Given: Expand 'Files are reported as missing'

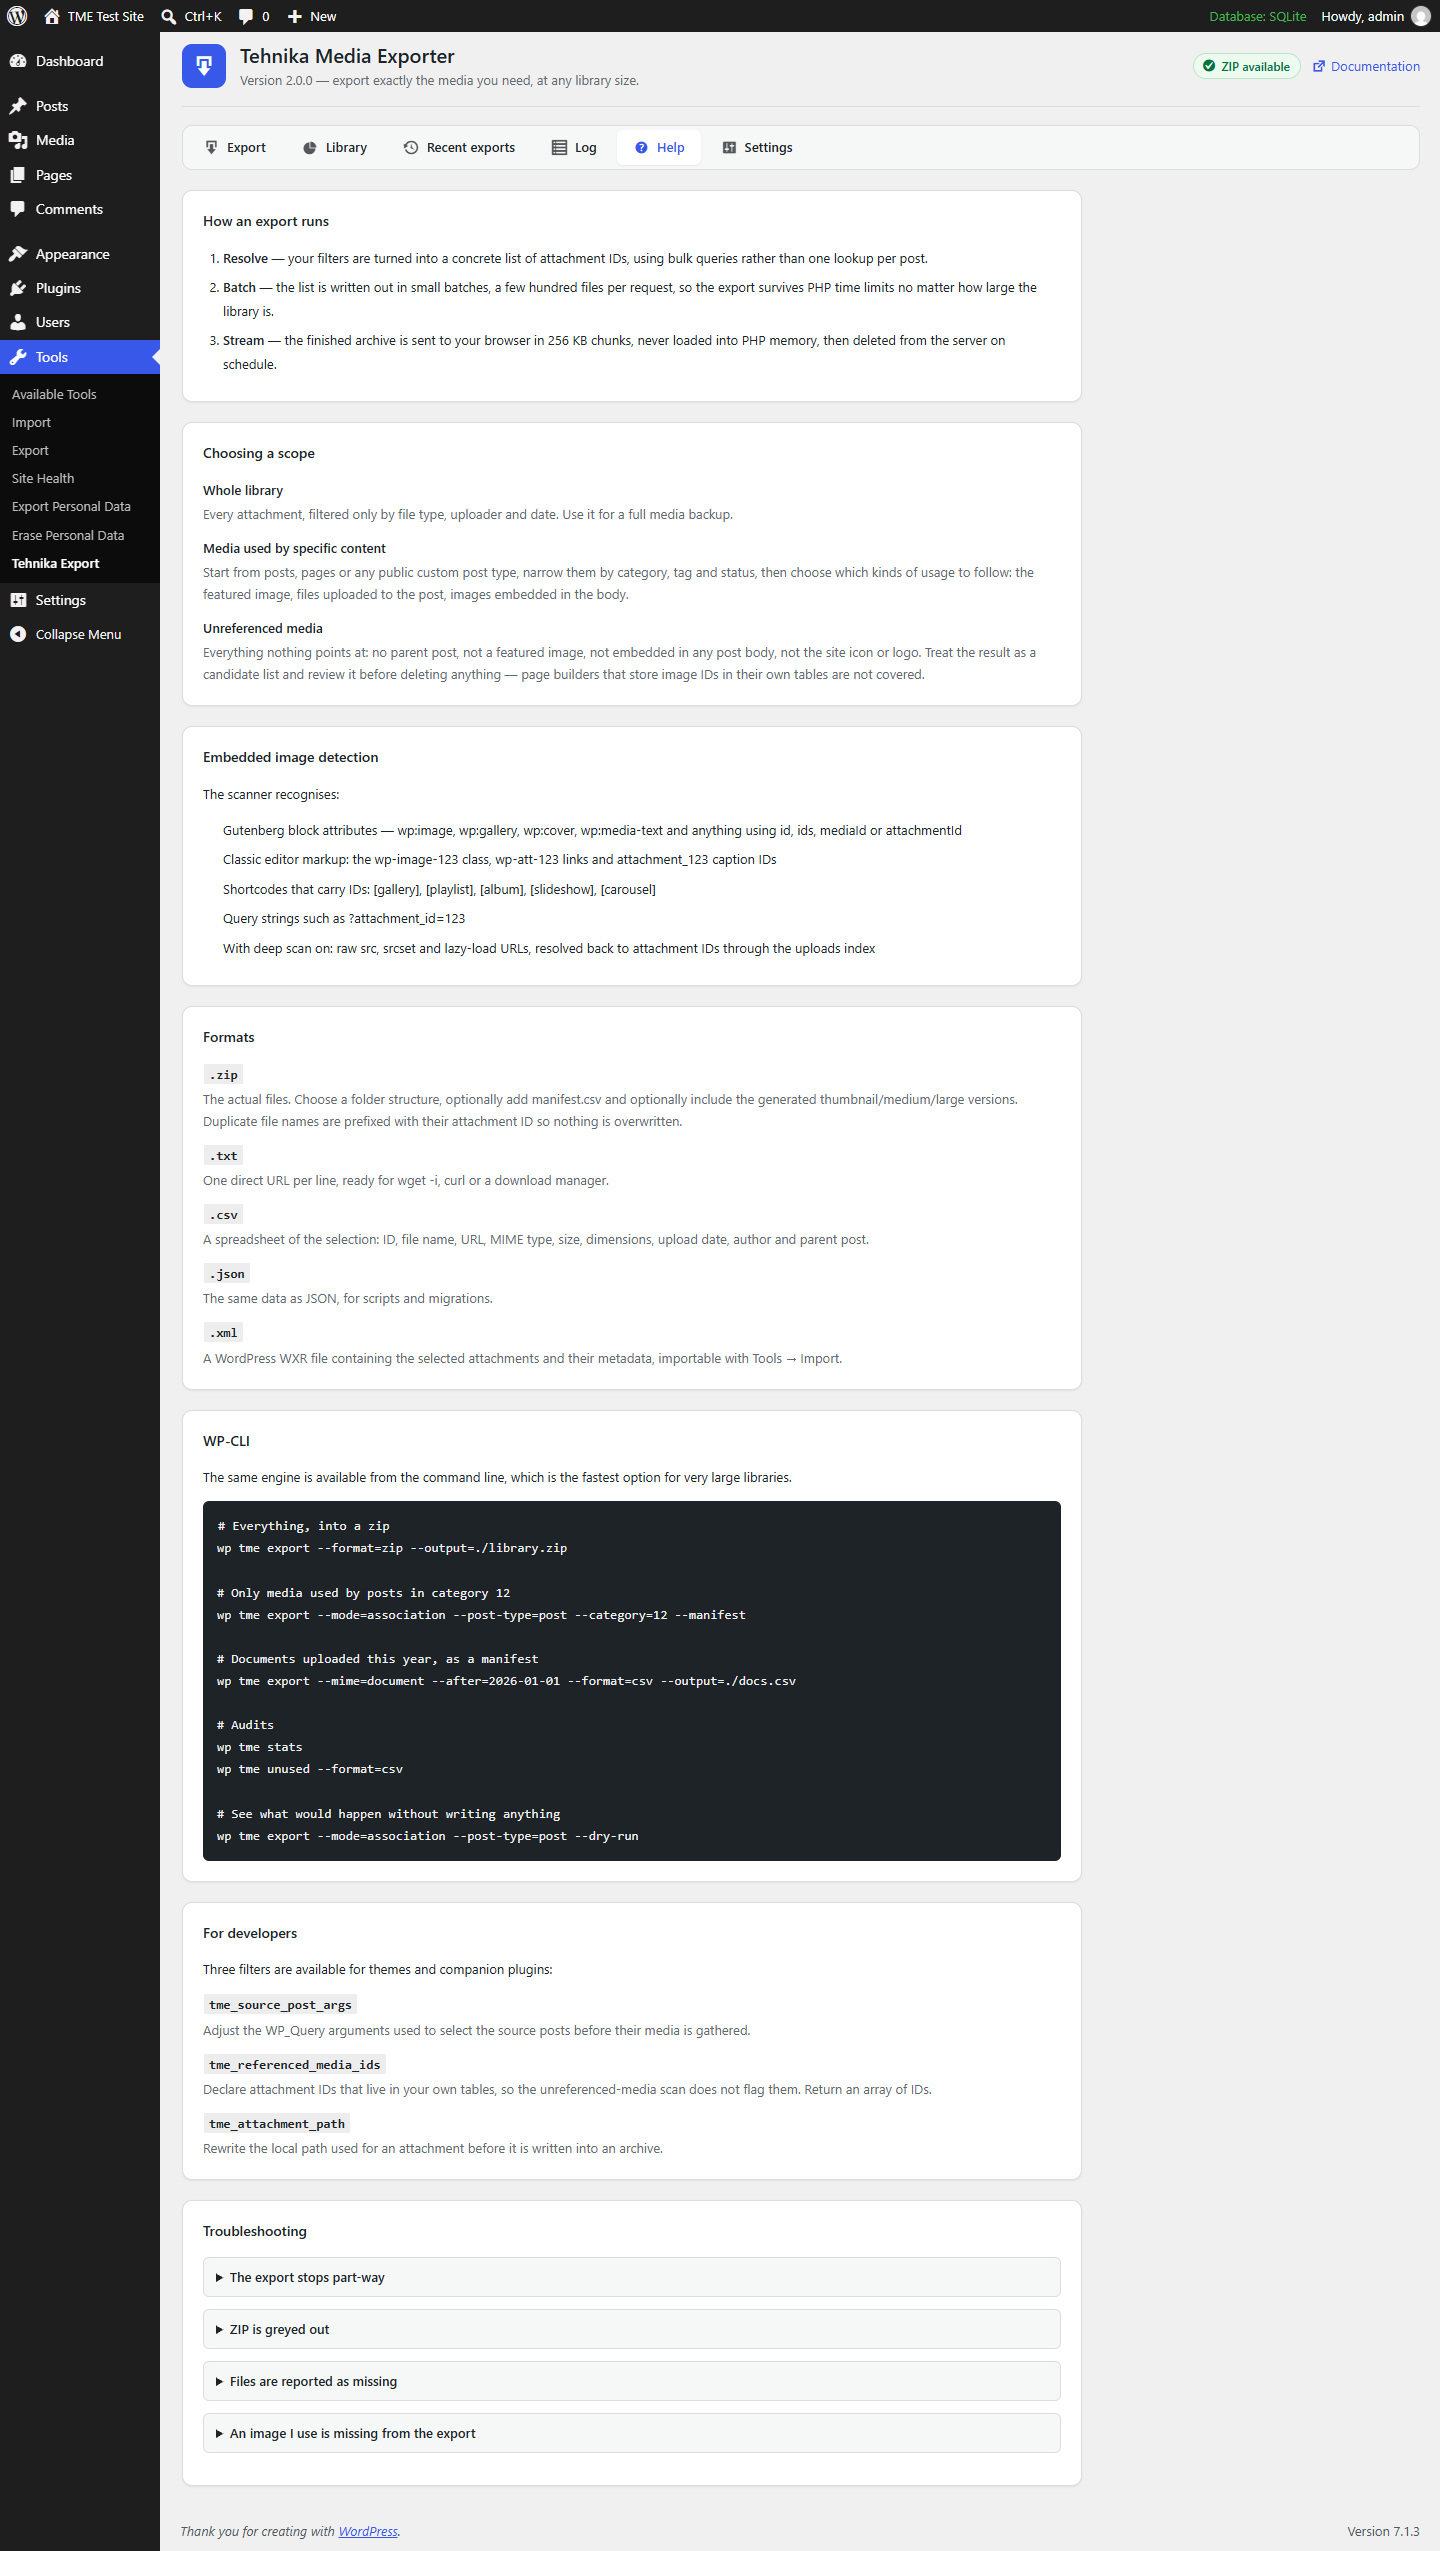Looking at the screenshot, I should tap(631, 2381).
